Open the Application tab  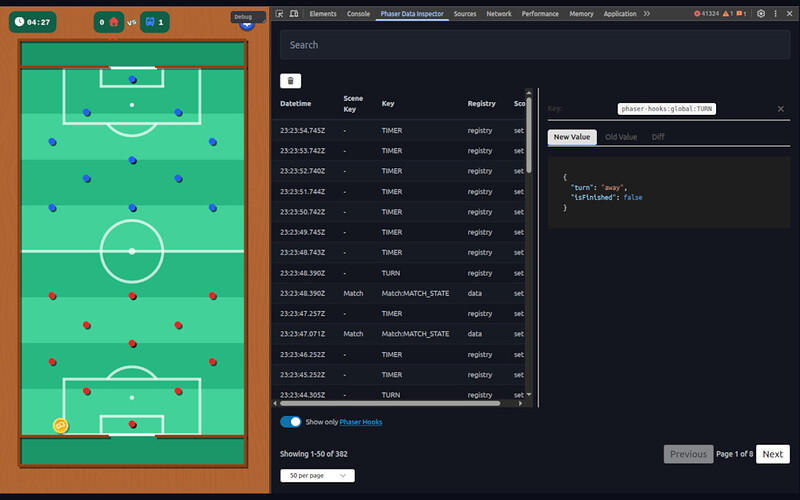[619, 14]
